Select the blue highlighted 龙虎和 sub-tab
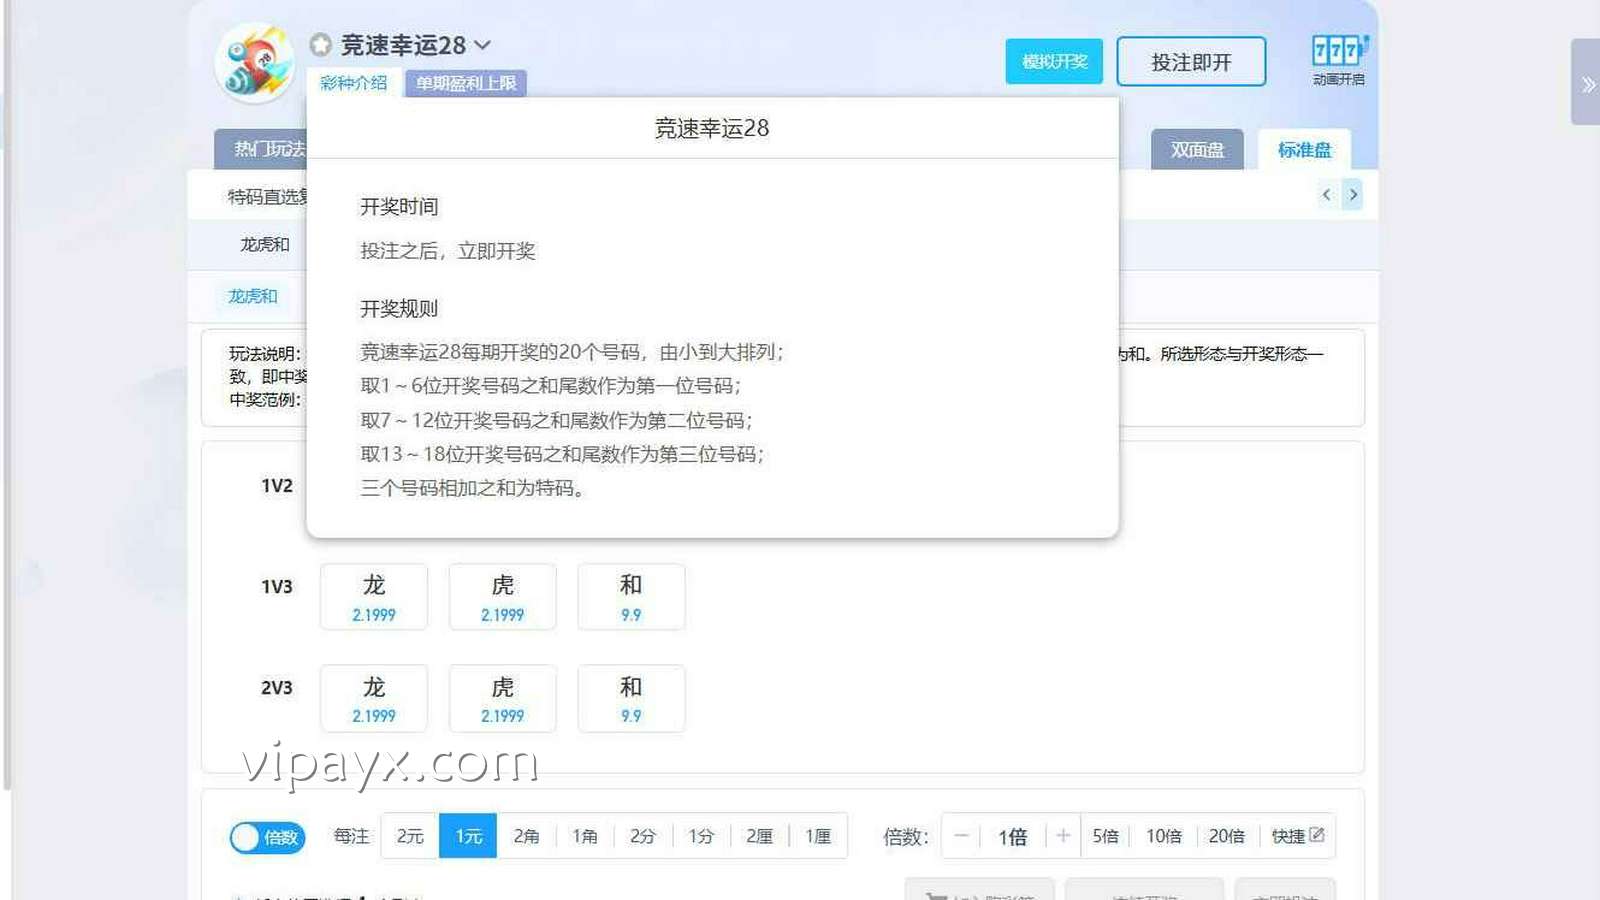 (252, 296)
